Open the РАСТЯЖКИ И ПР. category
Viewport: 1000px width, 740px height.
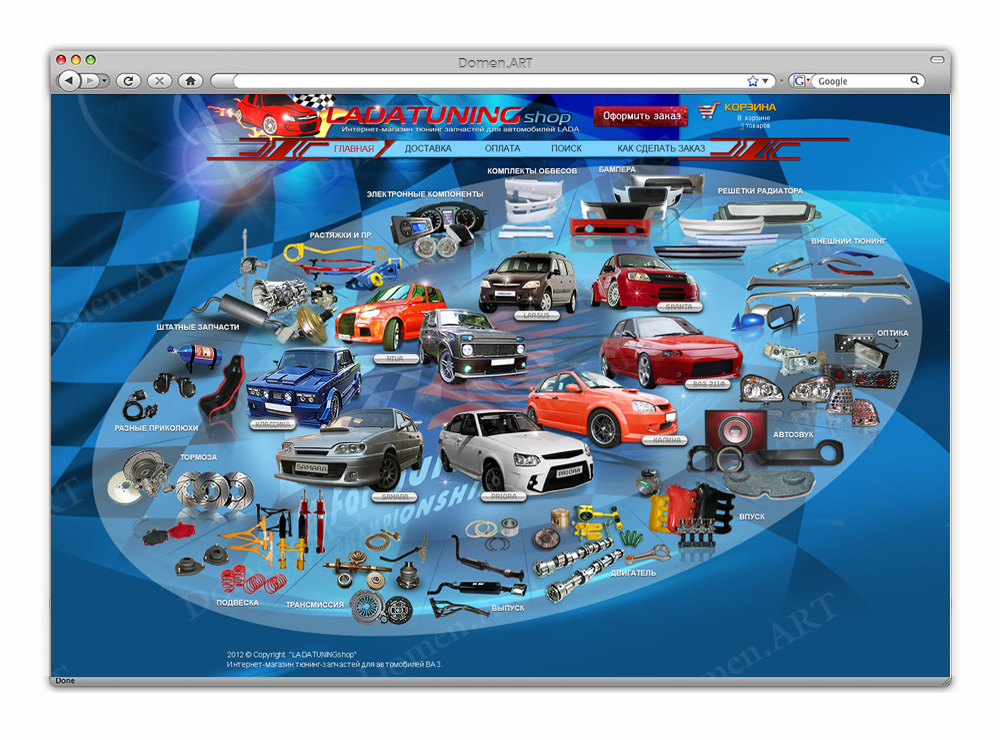tap(341, 235)
